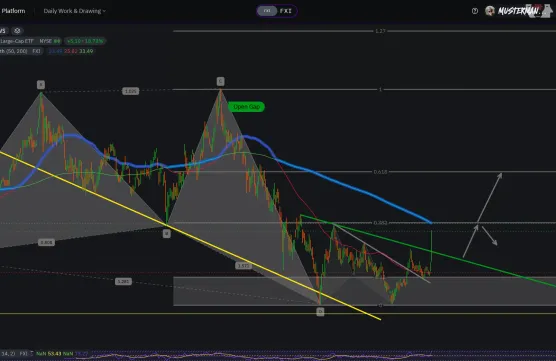Image resolution: width=556 pixels, height=361 pixels.
Task: Click the green Open Gap annotation label
Action: pyautogui.click(x=246, y=107)
